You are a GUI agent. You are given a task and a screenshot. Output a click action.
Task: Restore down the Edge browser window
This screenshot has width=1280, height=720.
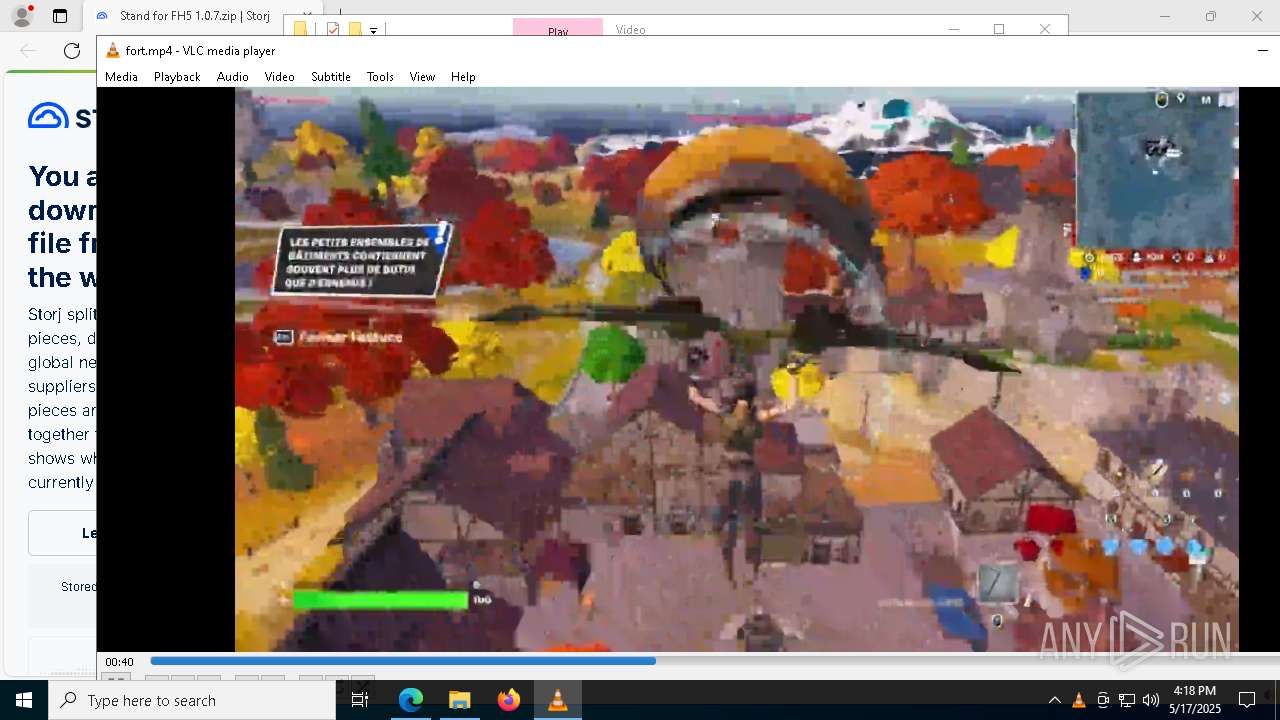[1211, 16]
